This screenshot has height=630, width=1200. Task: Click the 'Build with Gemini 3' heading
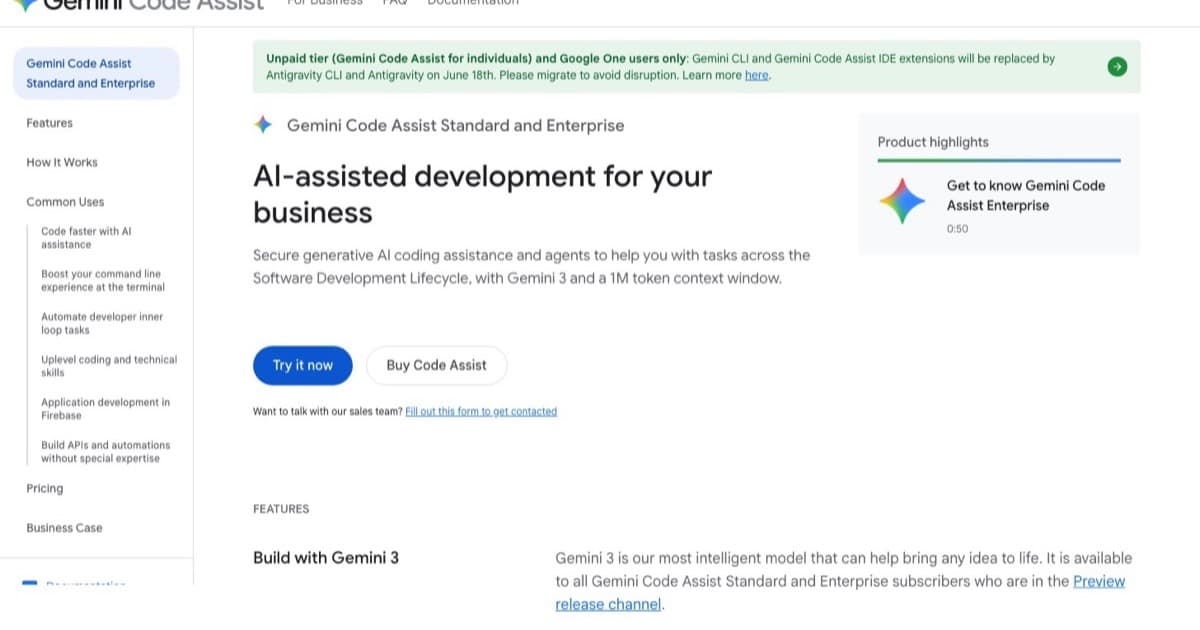click(326, 558)
